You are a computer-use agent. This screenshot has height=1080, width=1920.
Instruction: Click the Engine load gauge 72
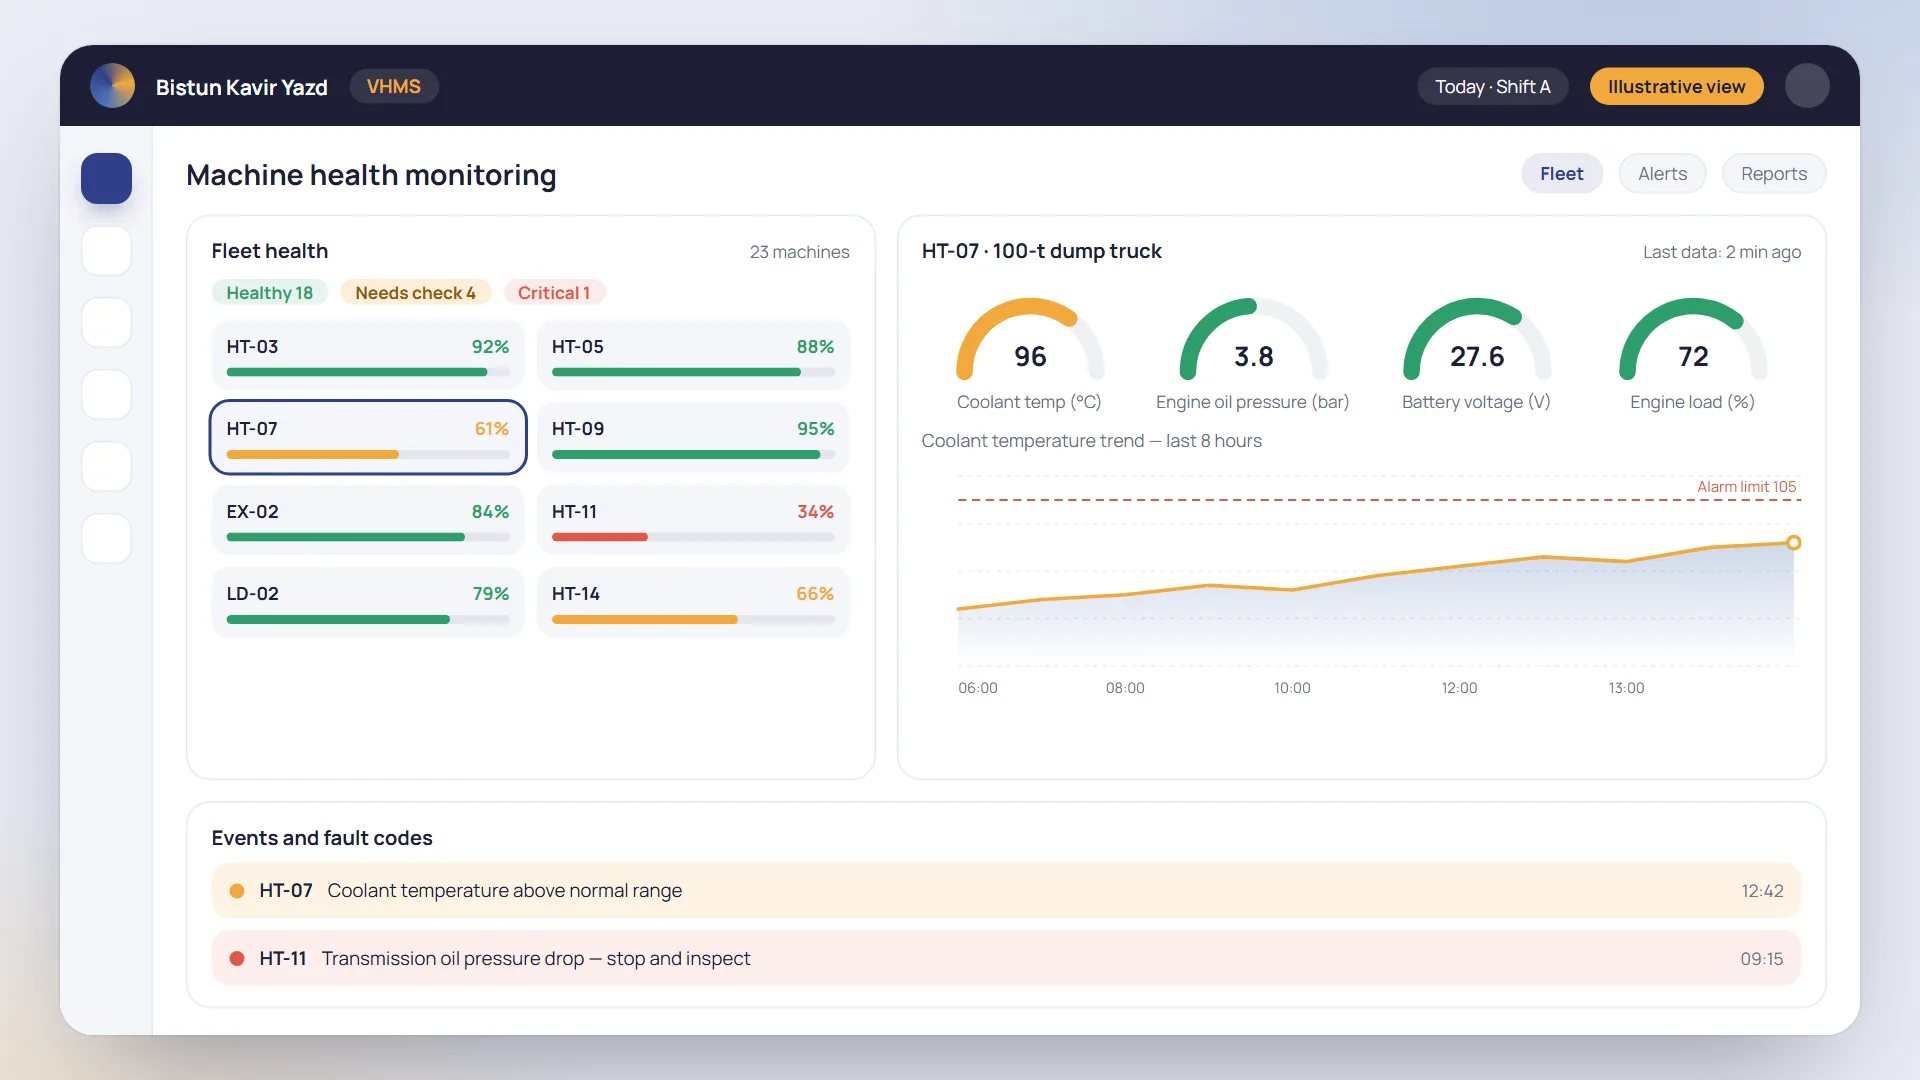click(1693, 342)
